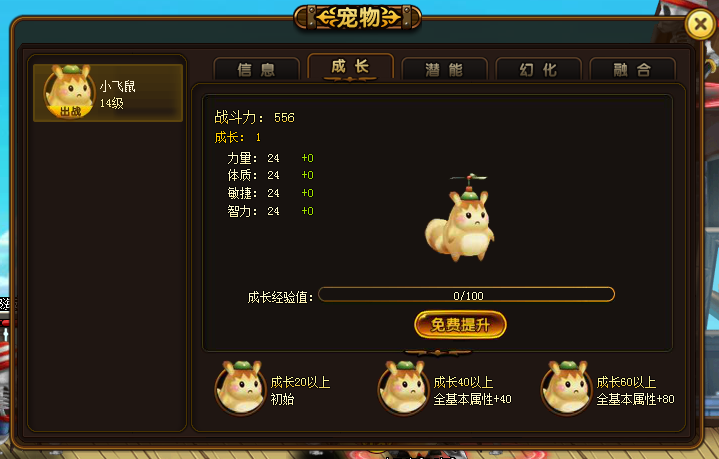This screenshot has height=459, width=719.
Task: Select the 成长60以上 form icon
Action: [566, 388]
